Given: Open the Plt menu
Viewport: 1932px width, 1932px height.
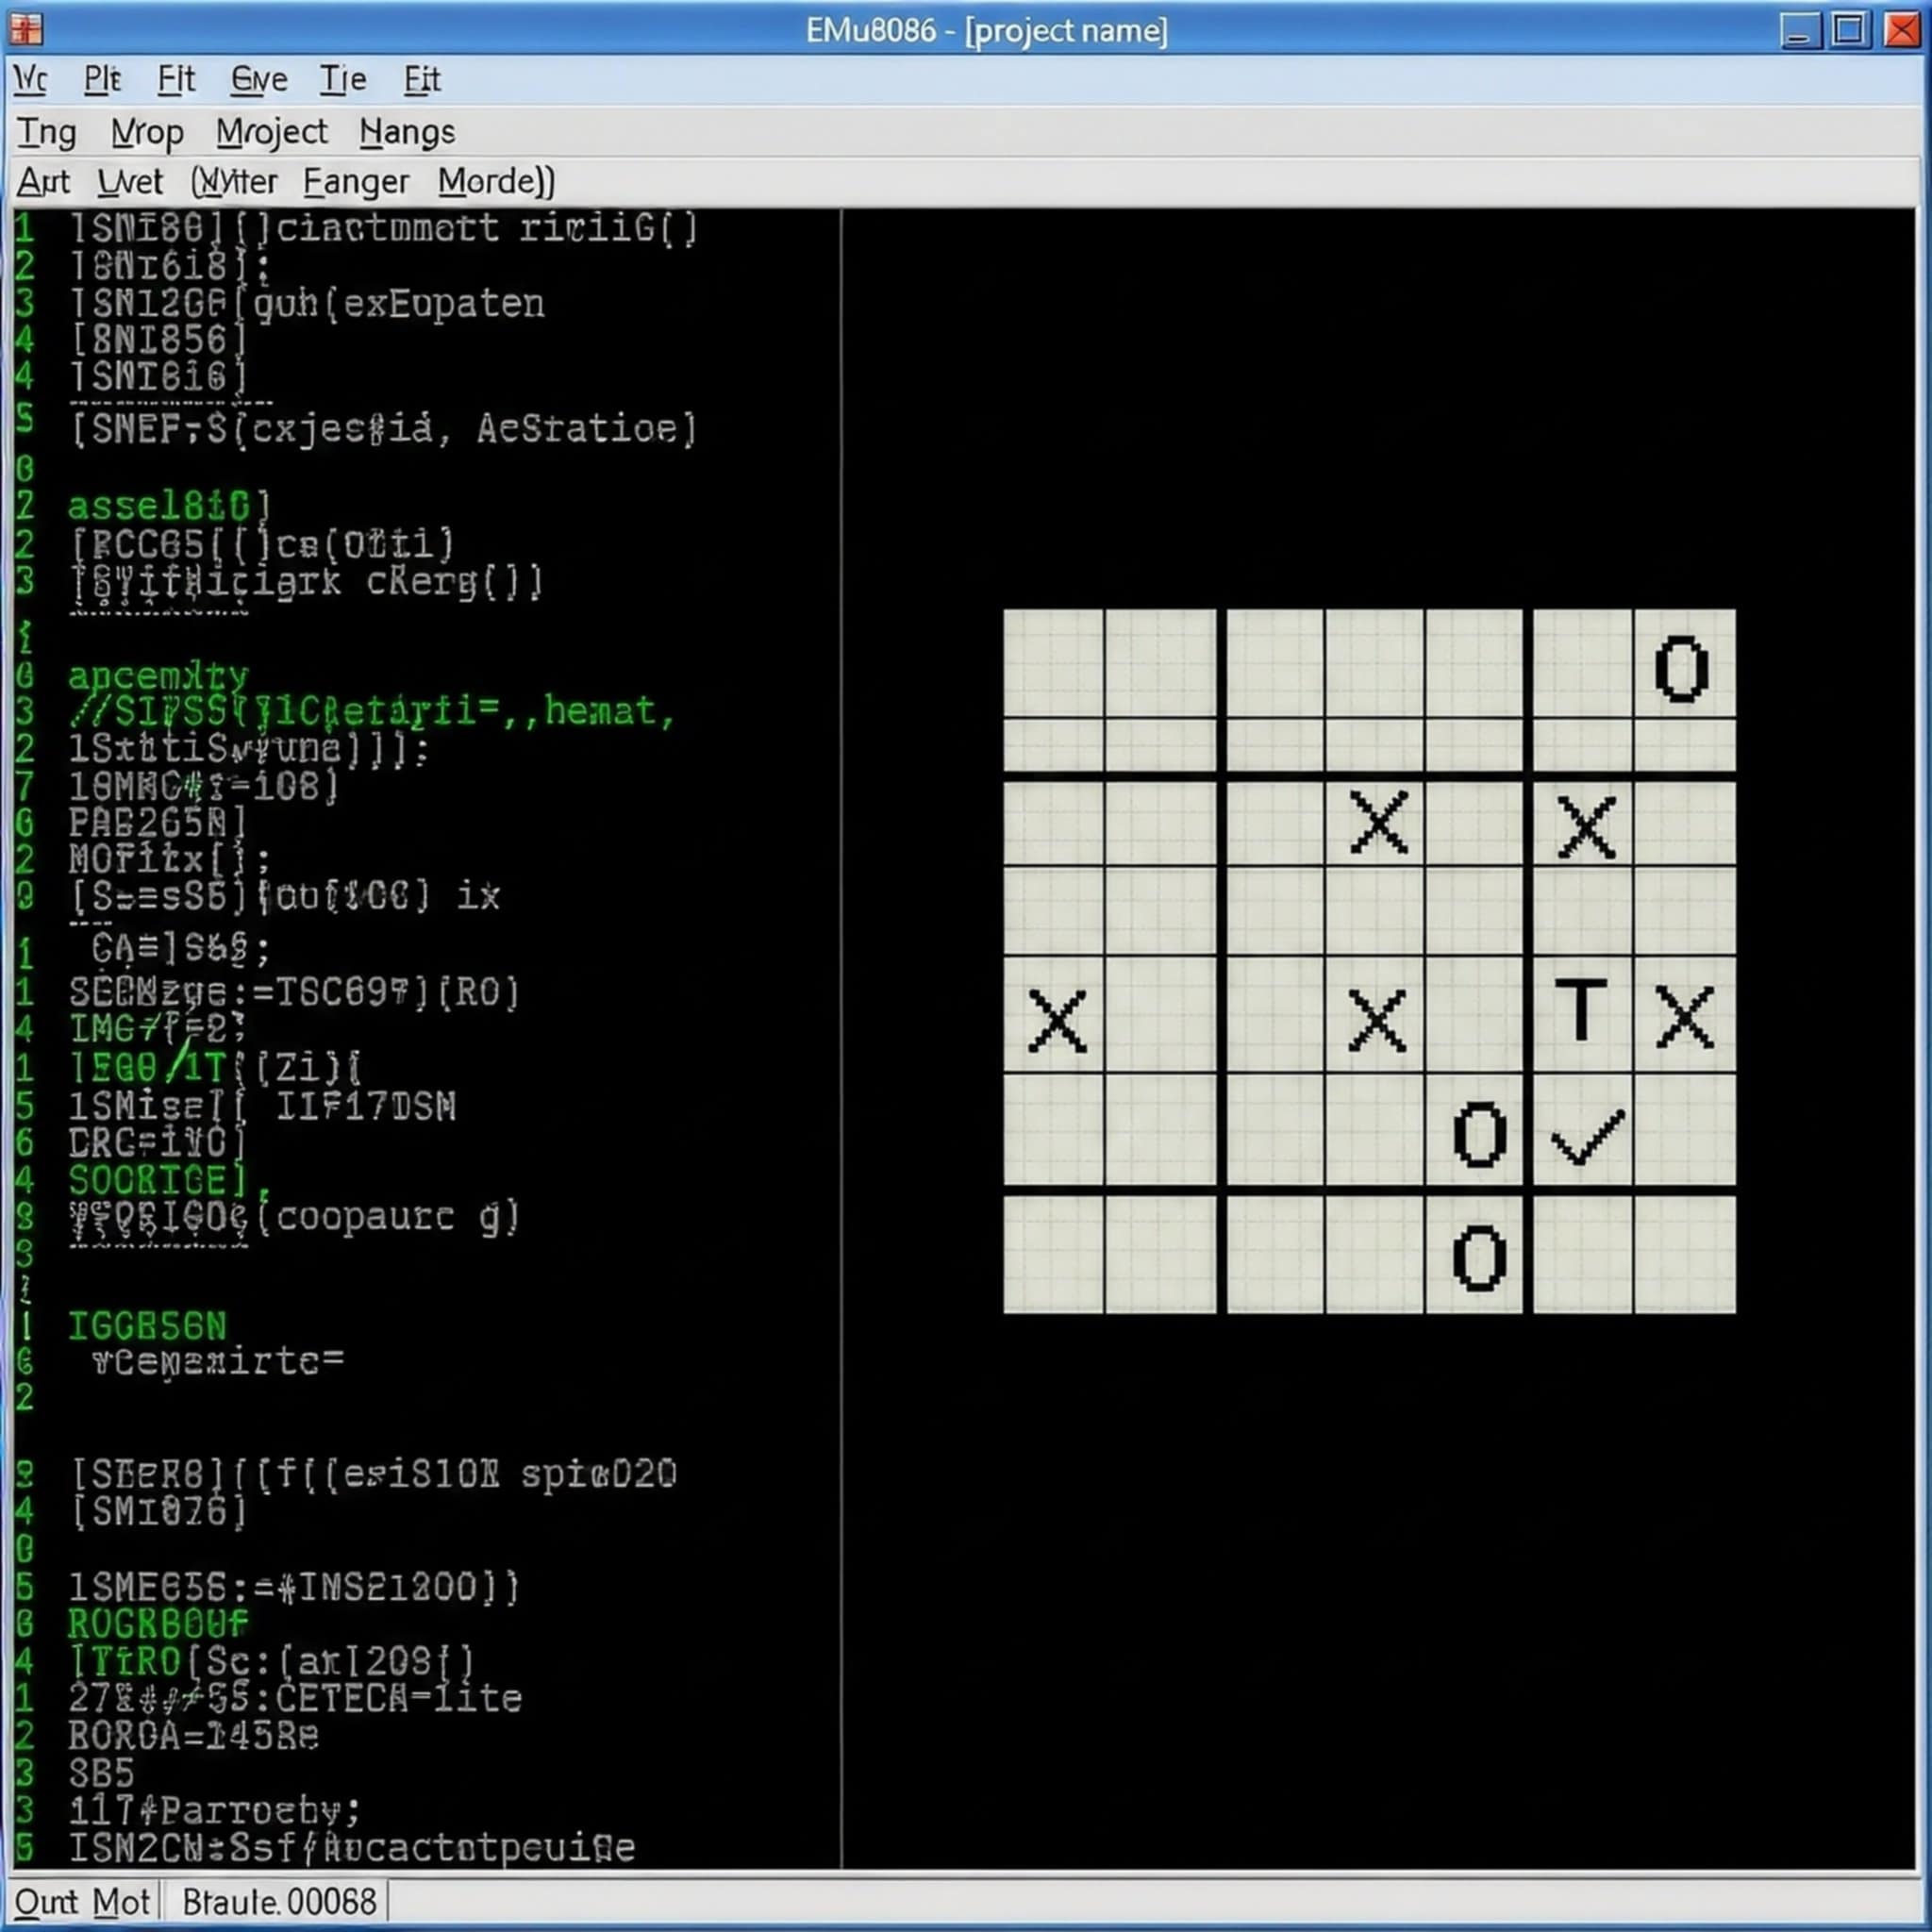Looking at the screenshot, I should pos(102,79).
